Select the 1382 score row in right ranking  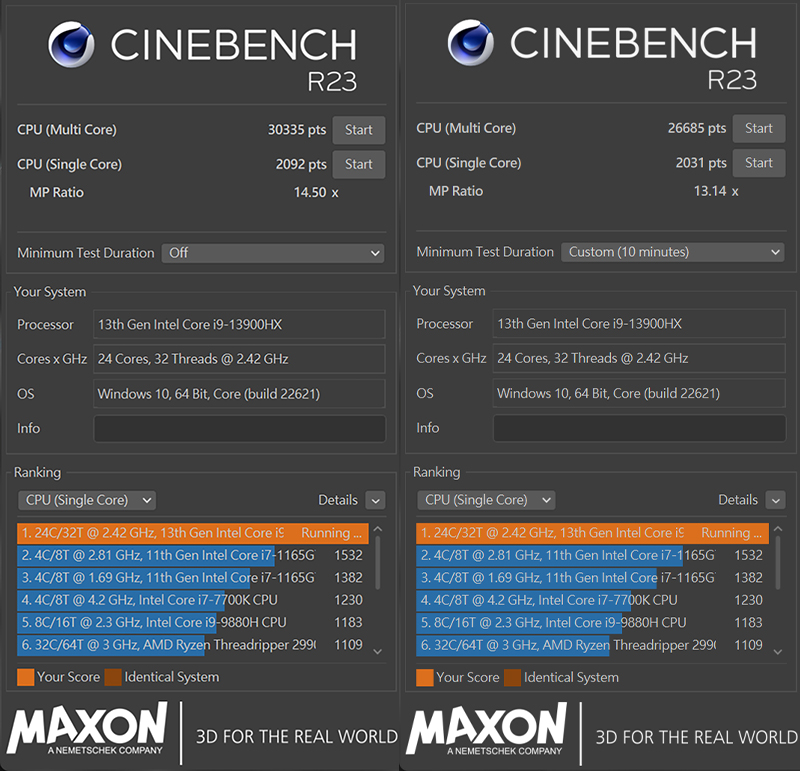[592, 578]
